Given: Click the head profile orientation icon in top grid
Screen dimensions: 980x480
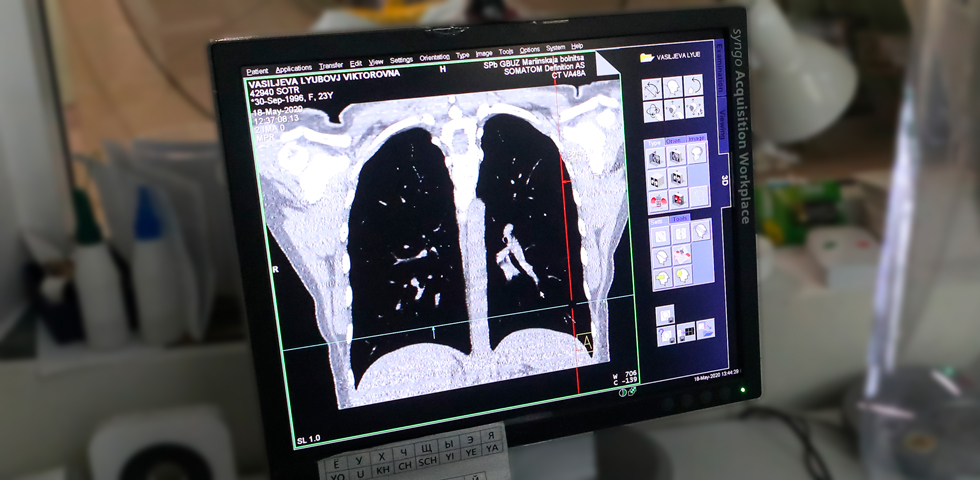Looking at the screenshot, I should tap(672, 87).
